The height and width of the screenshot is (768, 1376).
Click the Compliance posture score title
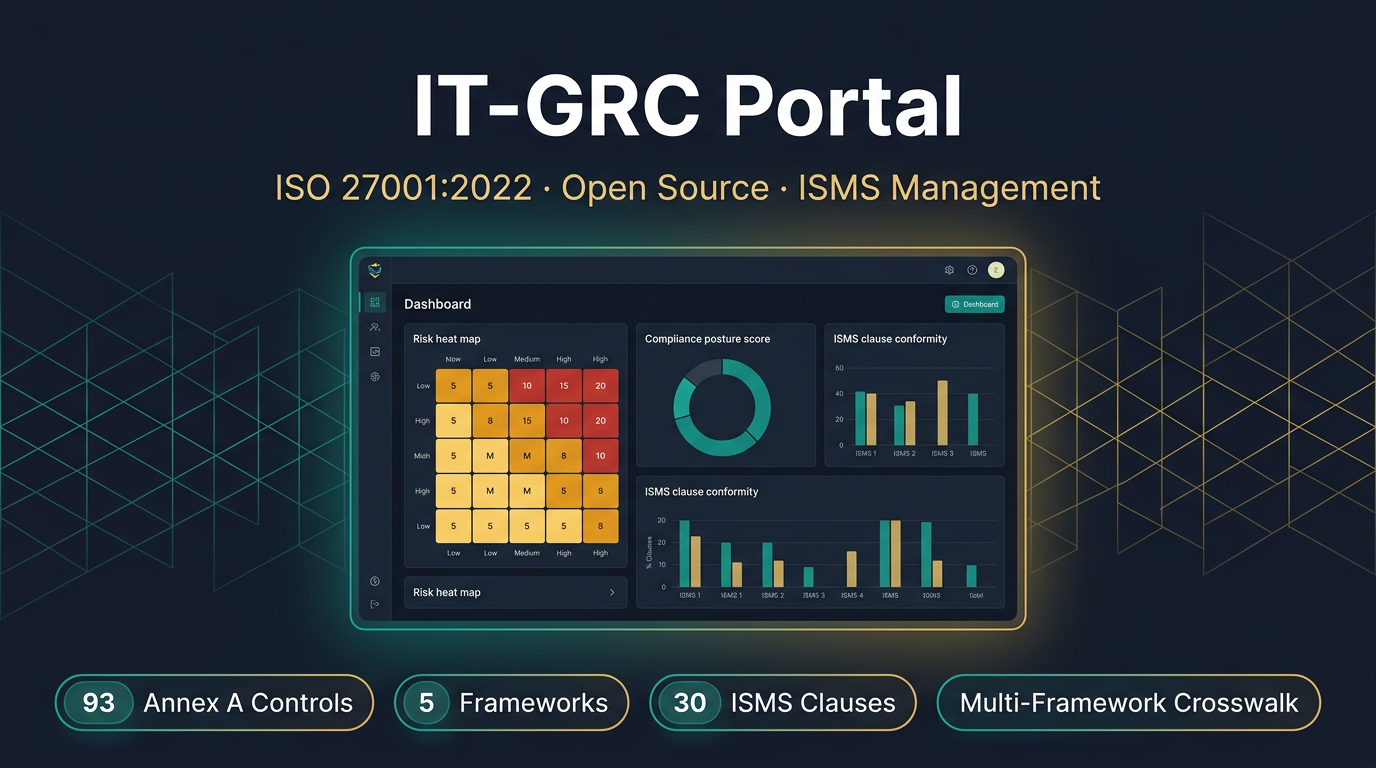pos(708,339)
